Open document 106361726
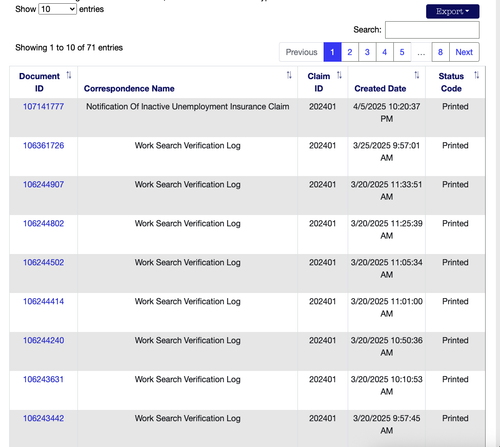 coord(43,146)
